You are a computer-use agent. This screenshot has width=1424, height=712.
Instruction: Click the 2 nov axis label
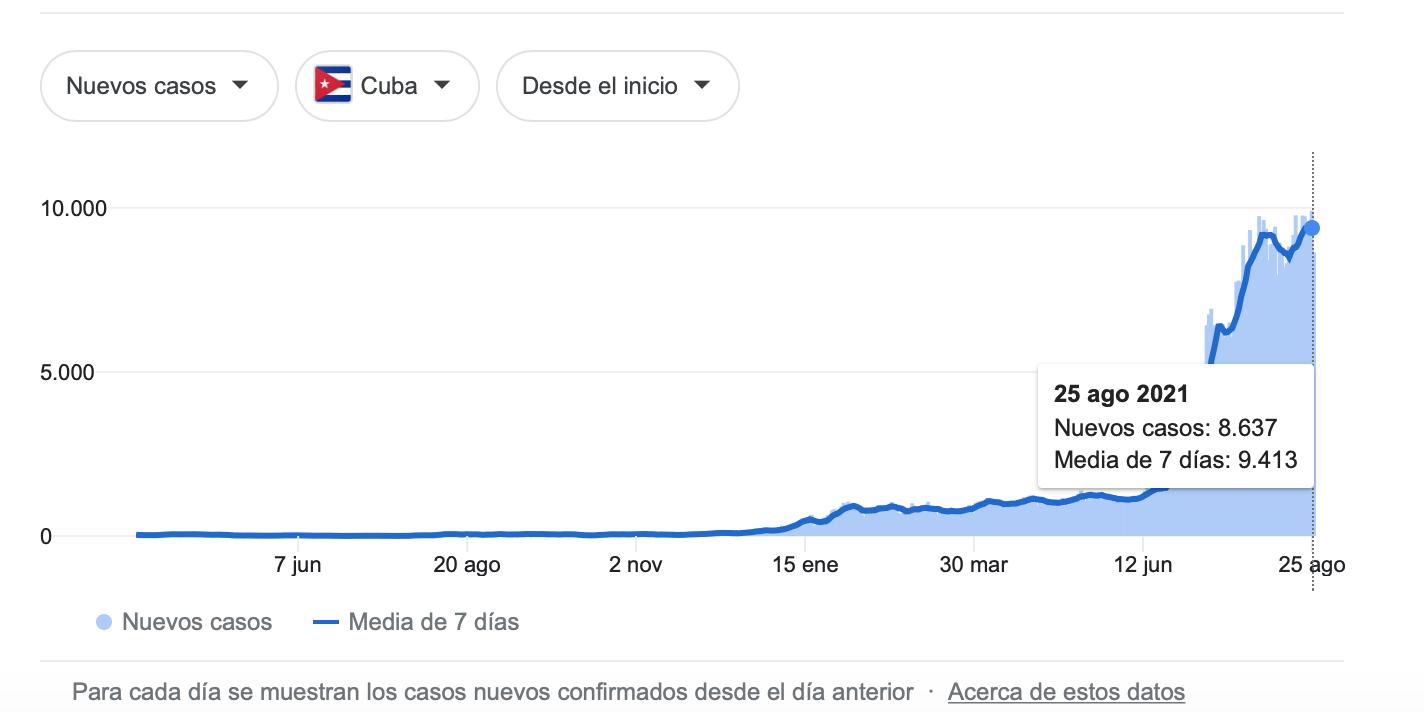pos(636,565)
